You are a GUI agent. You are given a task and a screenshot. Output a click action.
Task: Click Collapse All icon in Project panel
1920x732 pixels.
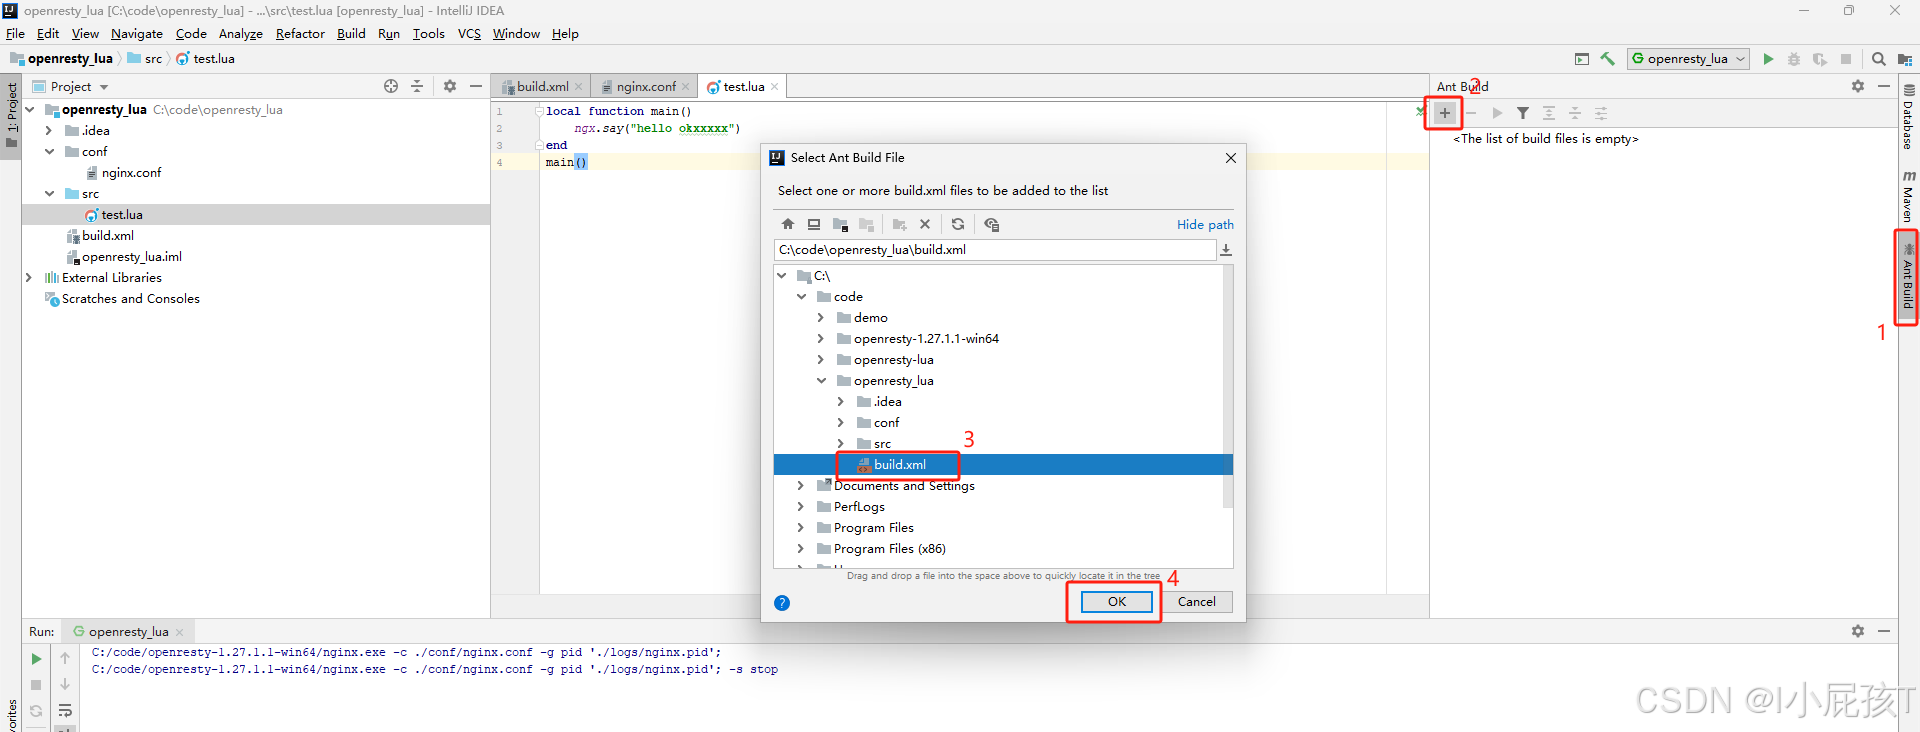[x=417, y=86]
